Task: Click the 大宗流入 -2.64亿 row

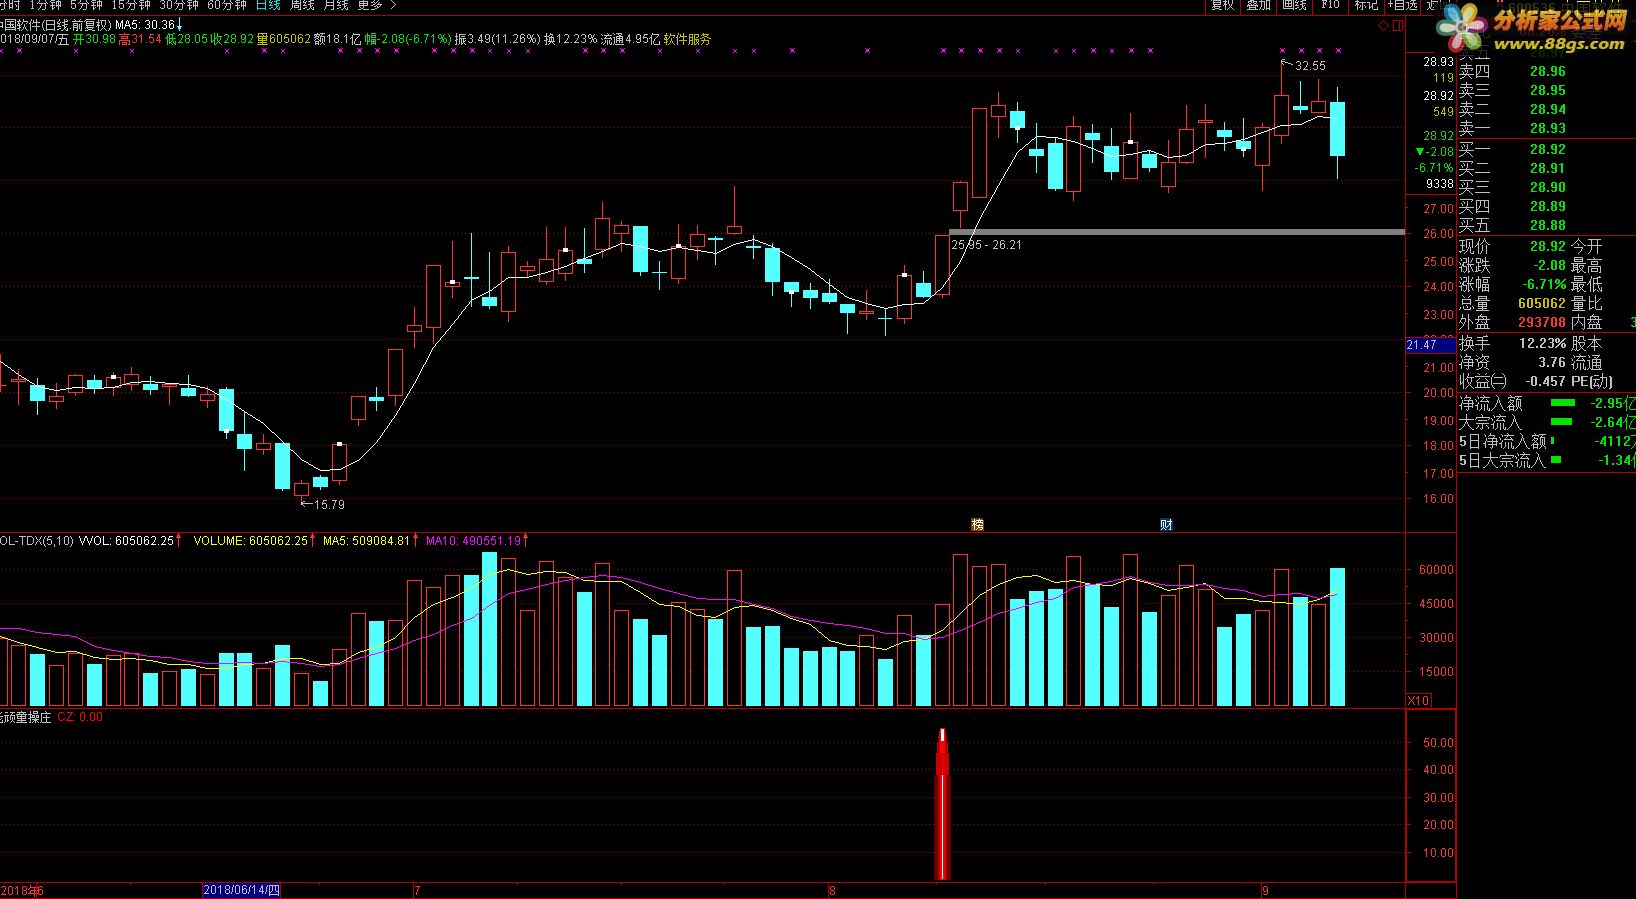Action: tap(1547, 423)
